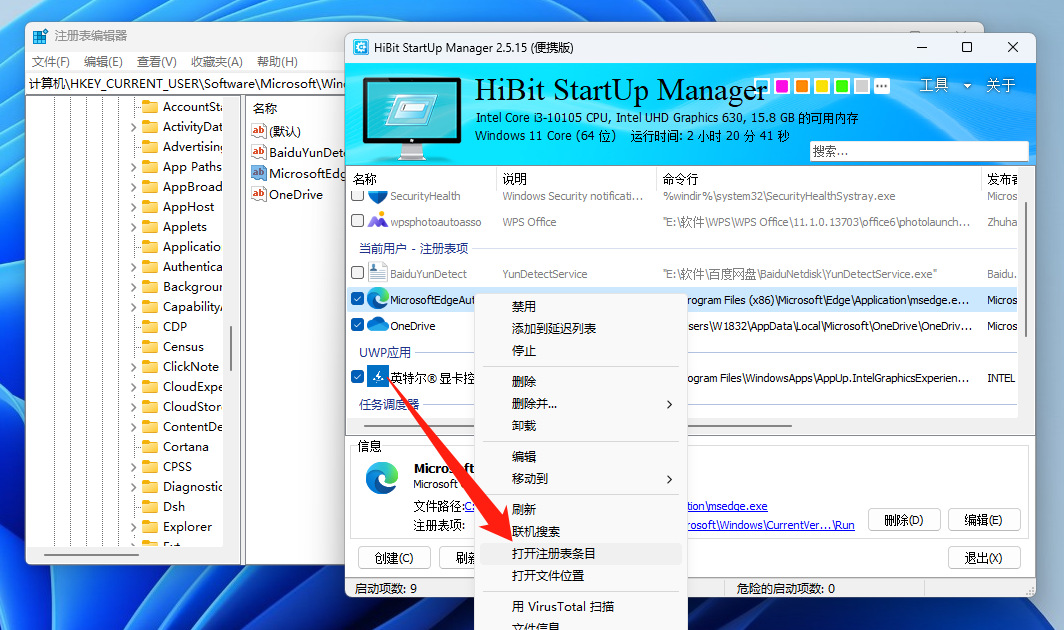
Task: Select the Applets folder icon in registry tree
Action: point(150,227)
